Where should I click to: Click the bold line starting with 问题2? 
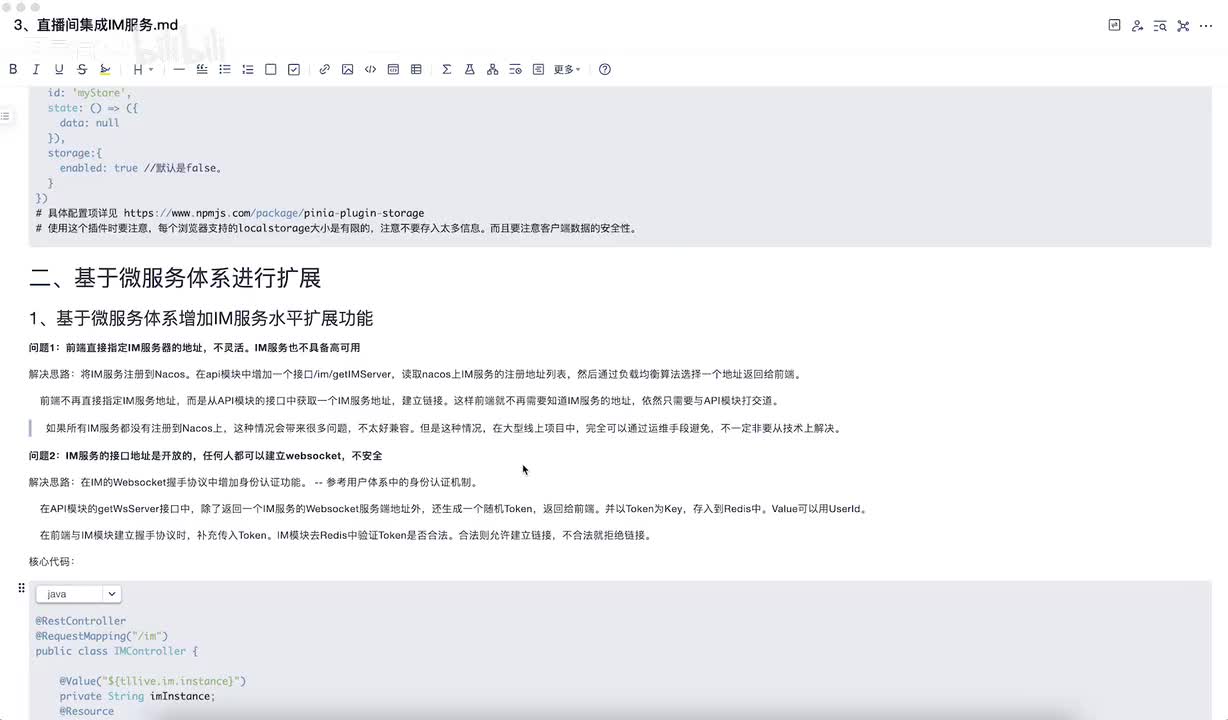click(205, 456)
